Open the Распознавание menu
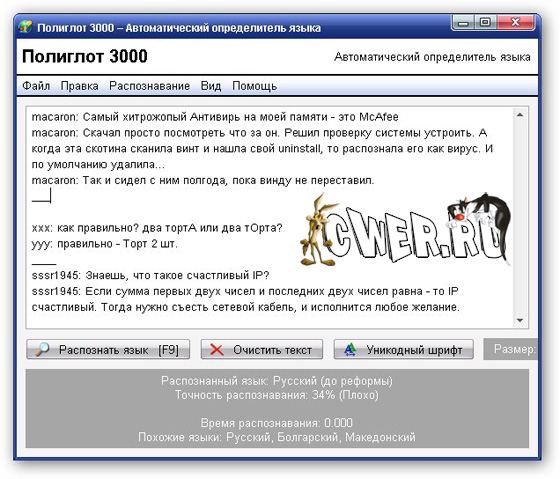Image resolution: width=560 pixels, height=479 pixels. click(149, 86)
